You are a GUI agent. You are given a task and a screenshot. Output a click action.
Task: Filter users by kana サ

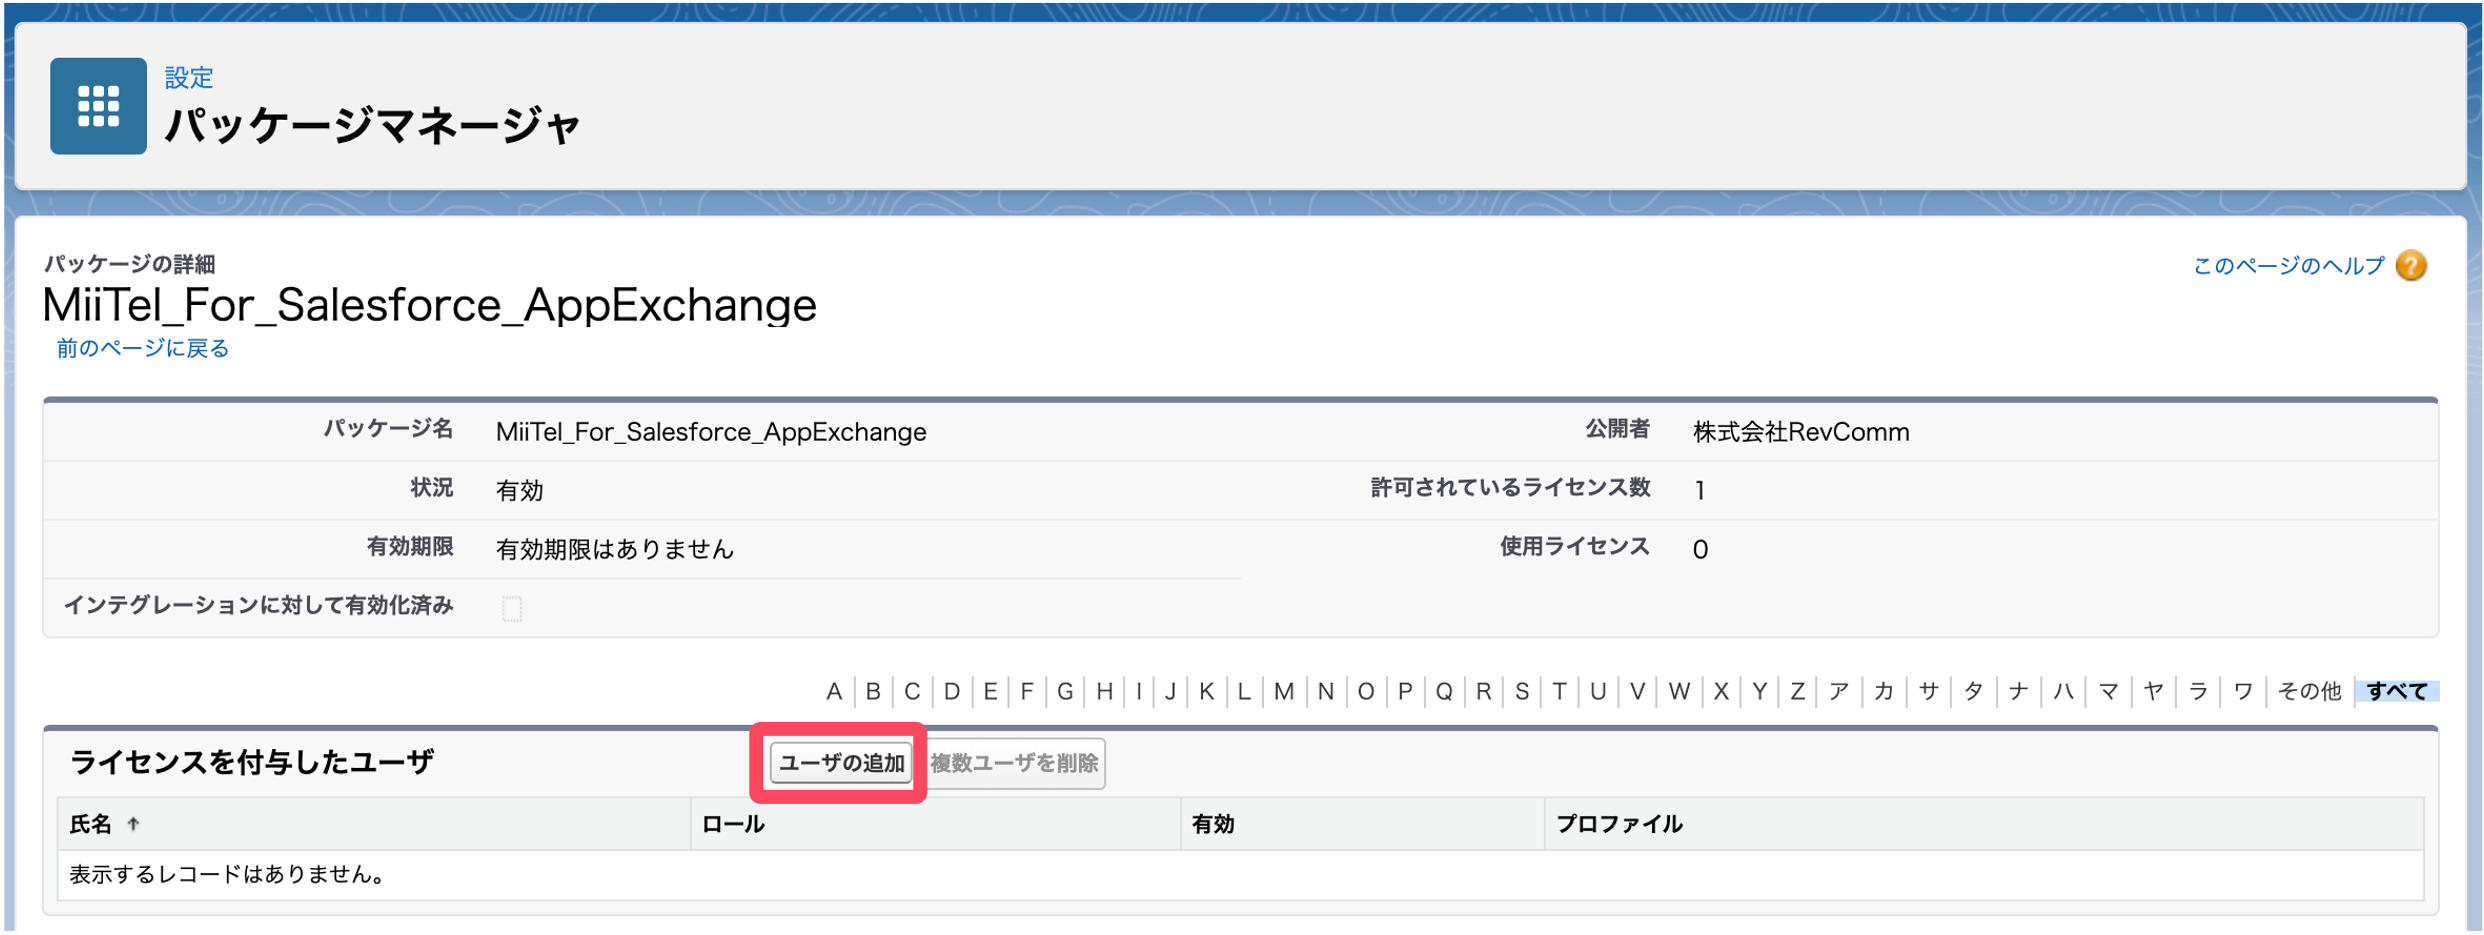(1929, 691)
